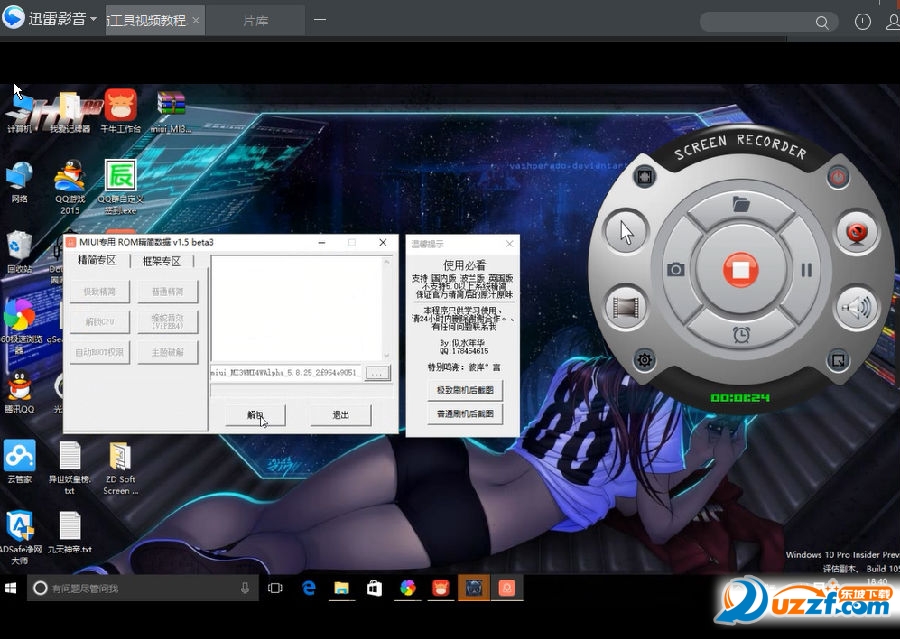Click the ROM file path input field
The height and width of the screenshot is (639, 900).
coord(285,373)
